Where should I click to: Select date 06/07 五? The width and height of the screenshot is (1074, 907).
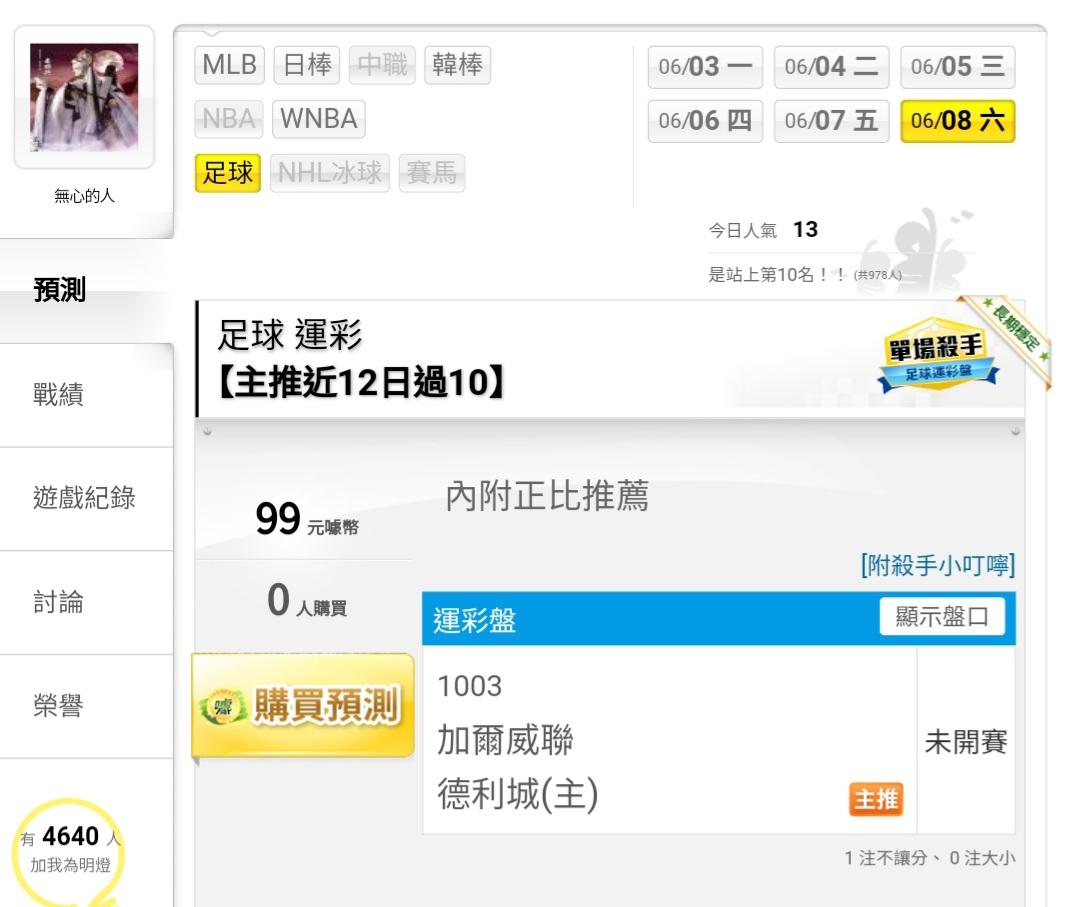(832, 121)
